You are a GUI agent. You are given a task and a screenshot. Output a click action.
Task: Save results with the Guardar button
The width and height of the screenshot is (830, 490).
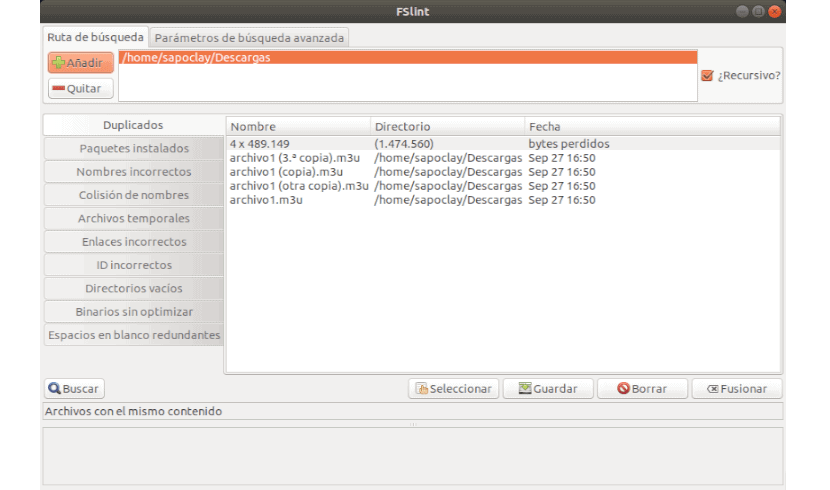(548, 389)
